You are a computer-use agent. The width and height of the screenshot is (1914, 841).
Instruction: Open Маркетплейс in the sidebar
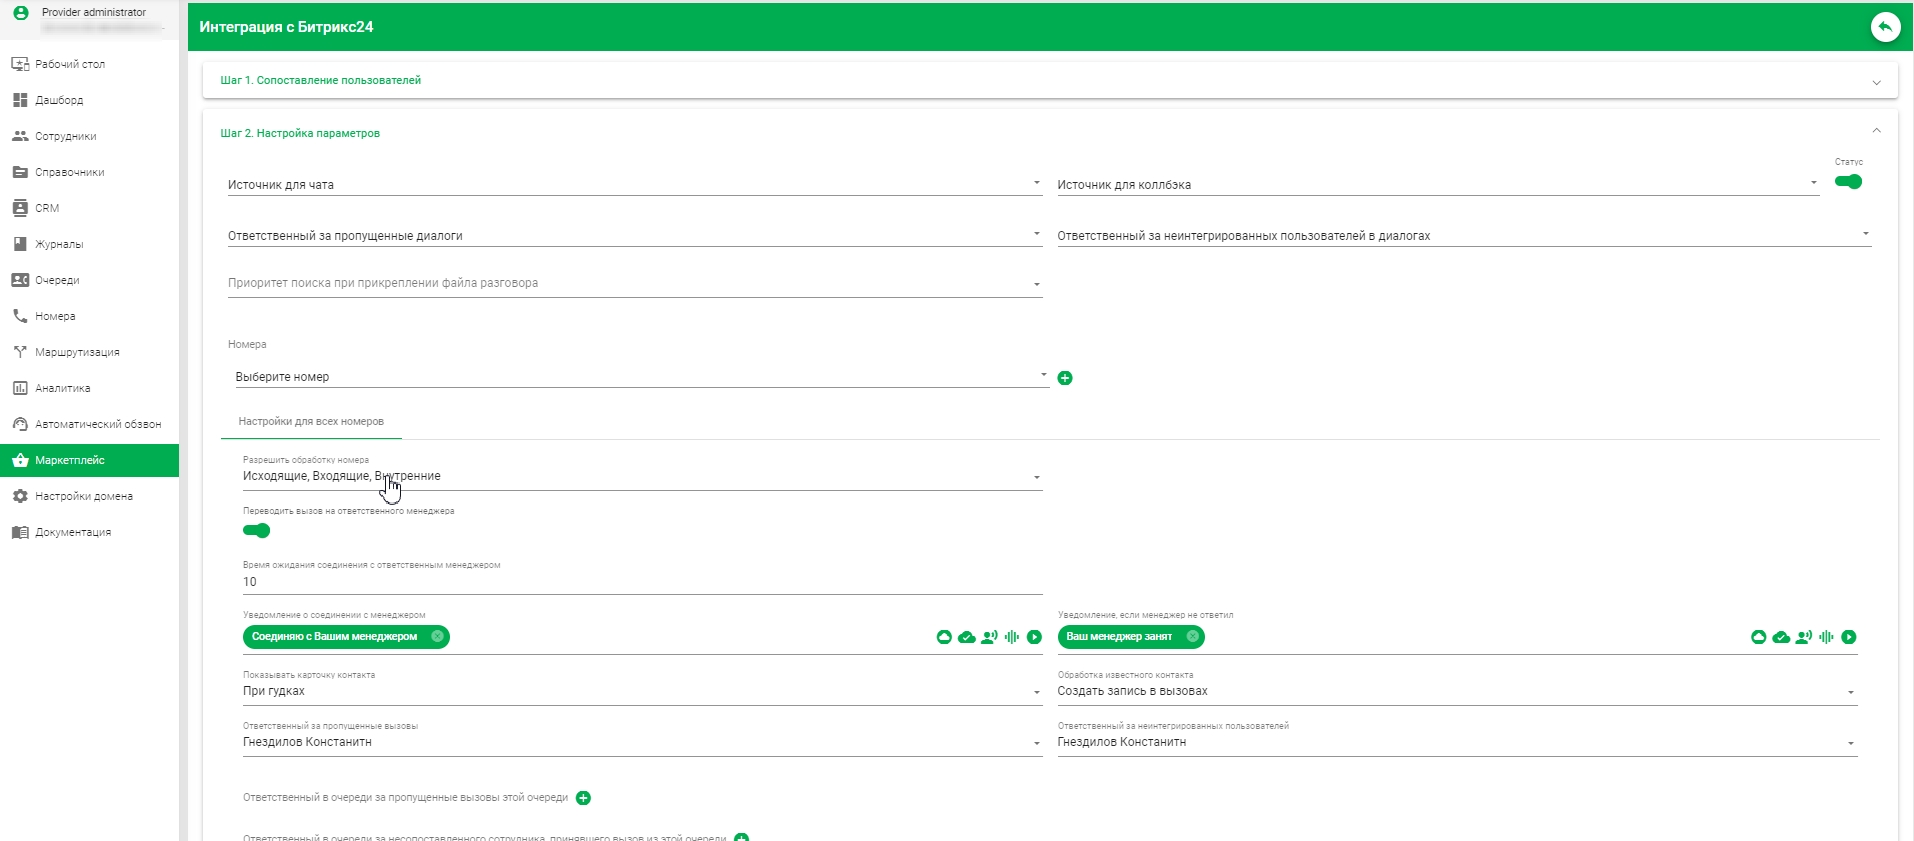point(89,460)
